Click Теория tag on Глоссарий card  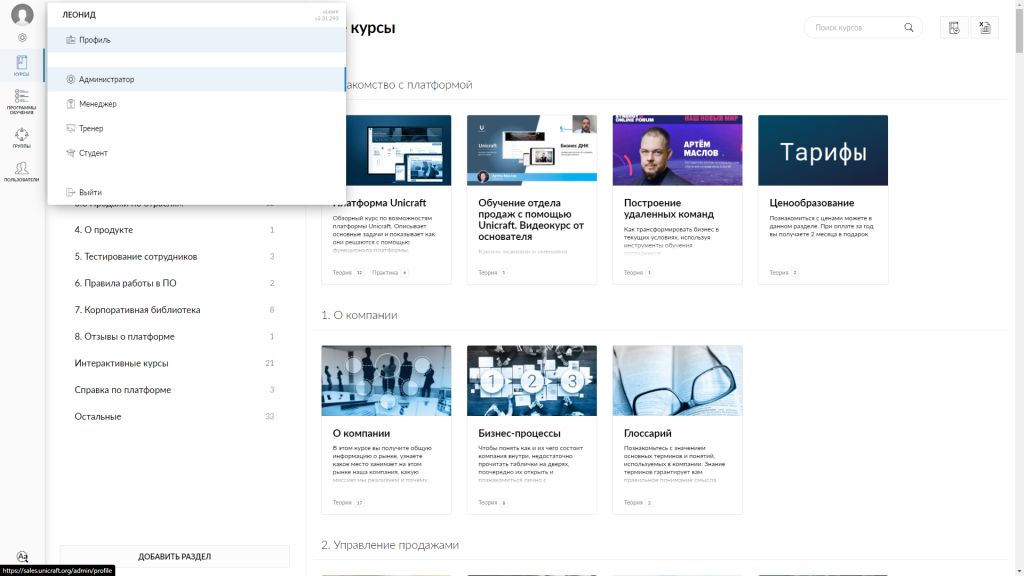pyautogui.click(x=638, y=503)
